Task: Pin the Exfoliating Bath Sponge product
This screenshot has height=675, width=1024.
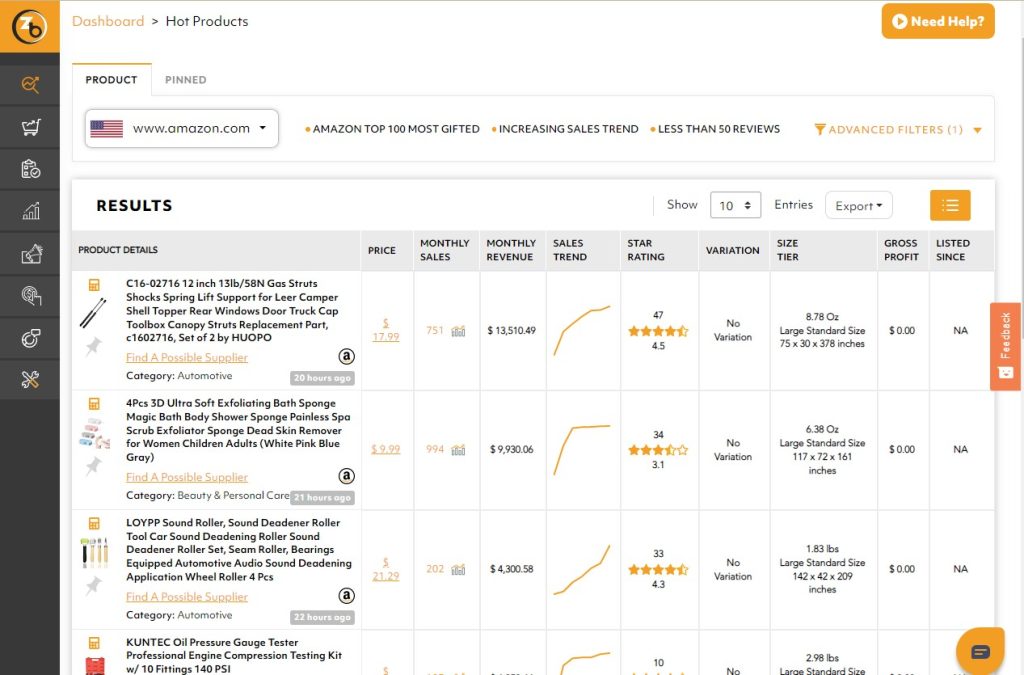Action: tap(94, 466)
